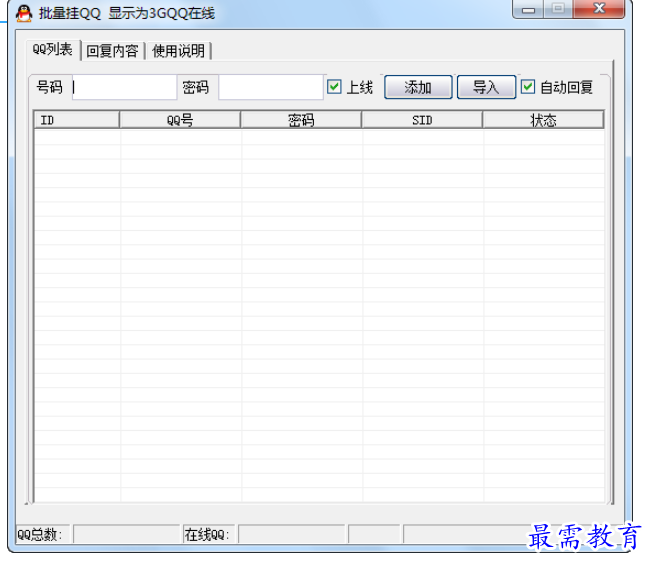Open the 回复内容 tab
The image size is (650, 568).
[112, 51]
